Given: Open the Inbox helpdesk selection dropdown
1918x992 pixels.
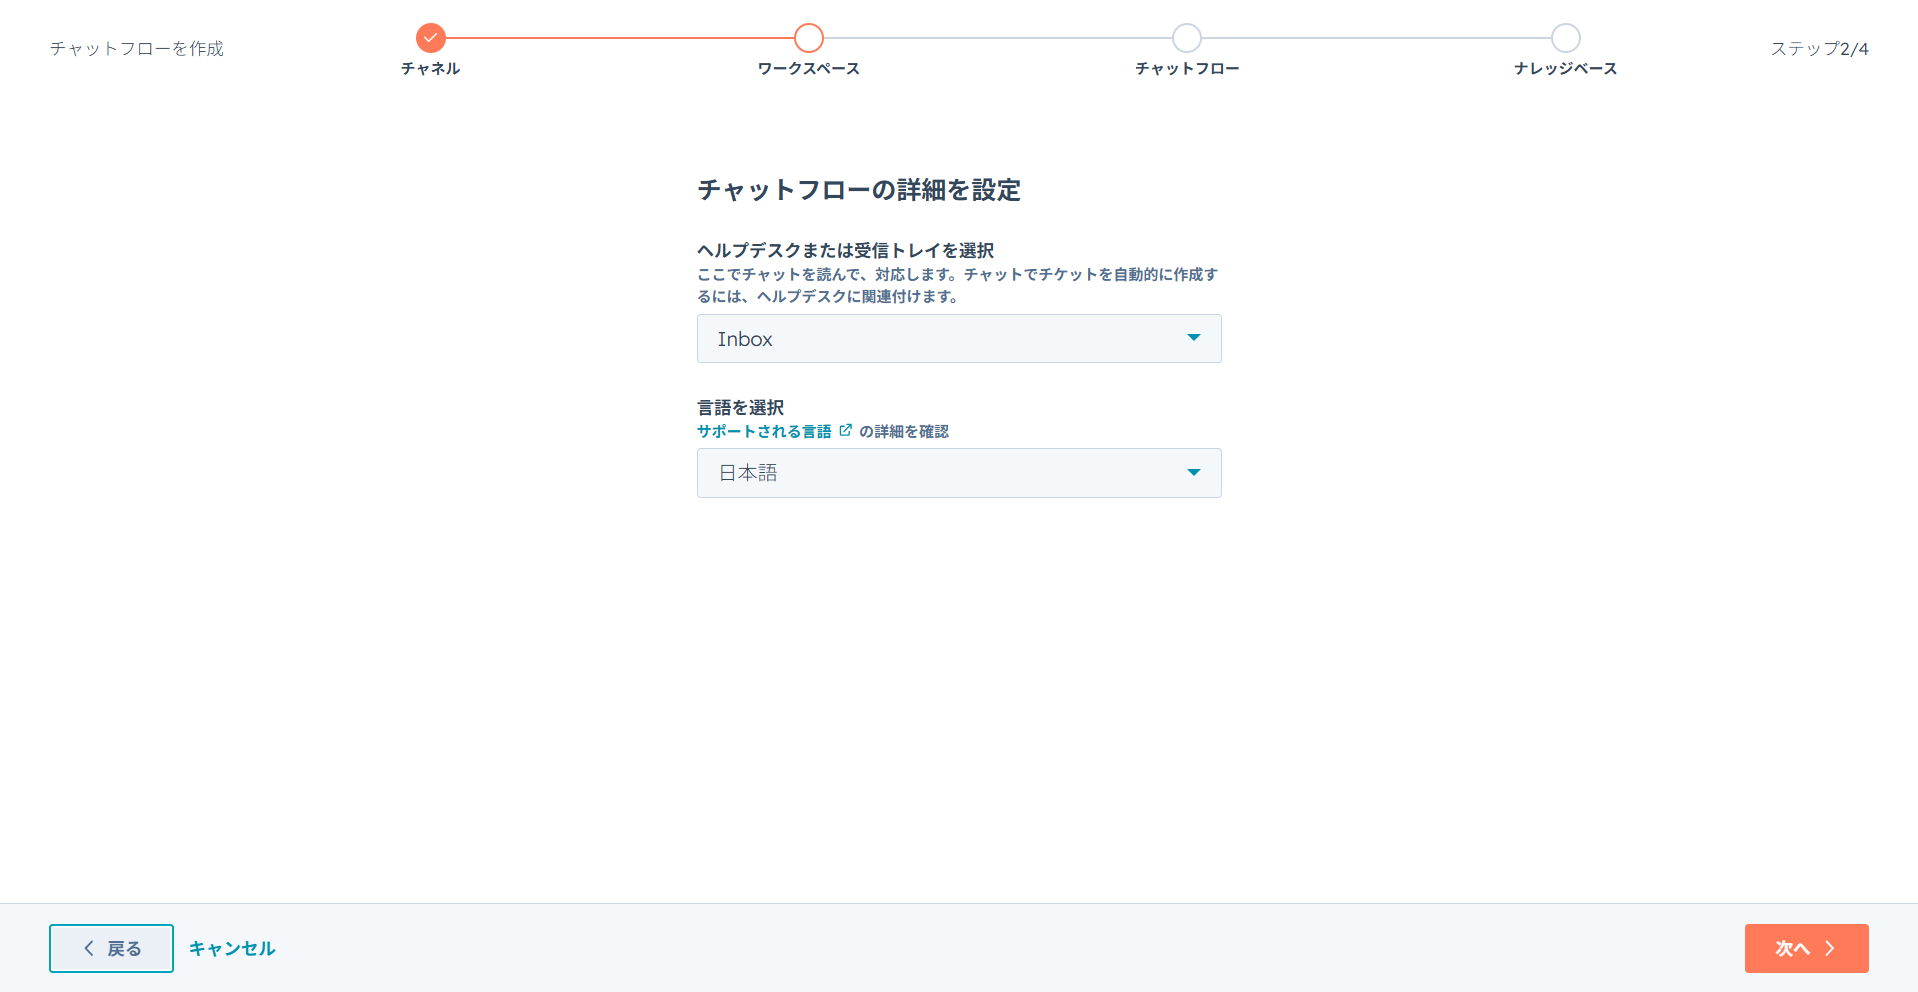Looking at the screenshot, I should point(958,338).
